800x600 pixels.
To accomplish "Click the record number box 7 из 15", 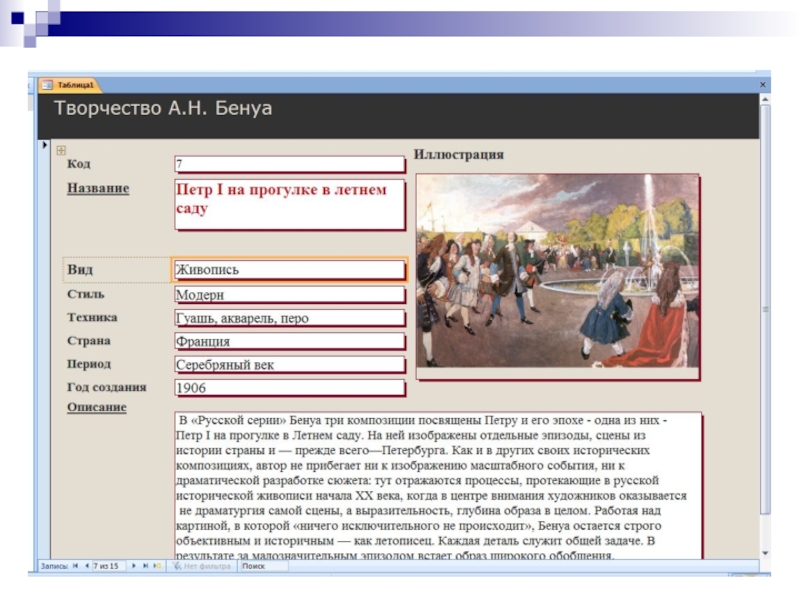I will 108,566.
